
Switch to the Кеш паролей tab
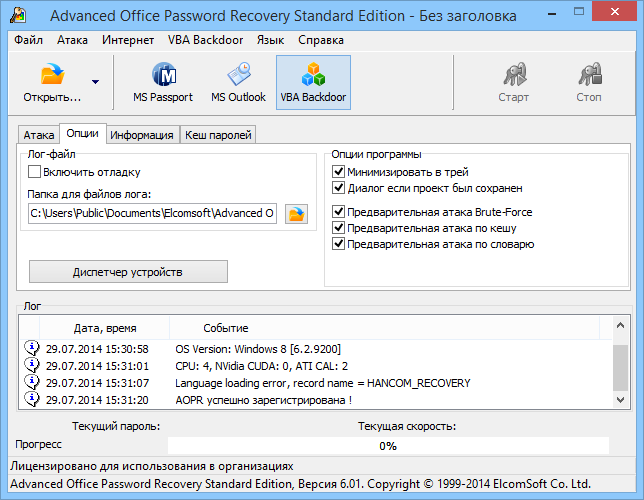click(218, 135)
